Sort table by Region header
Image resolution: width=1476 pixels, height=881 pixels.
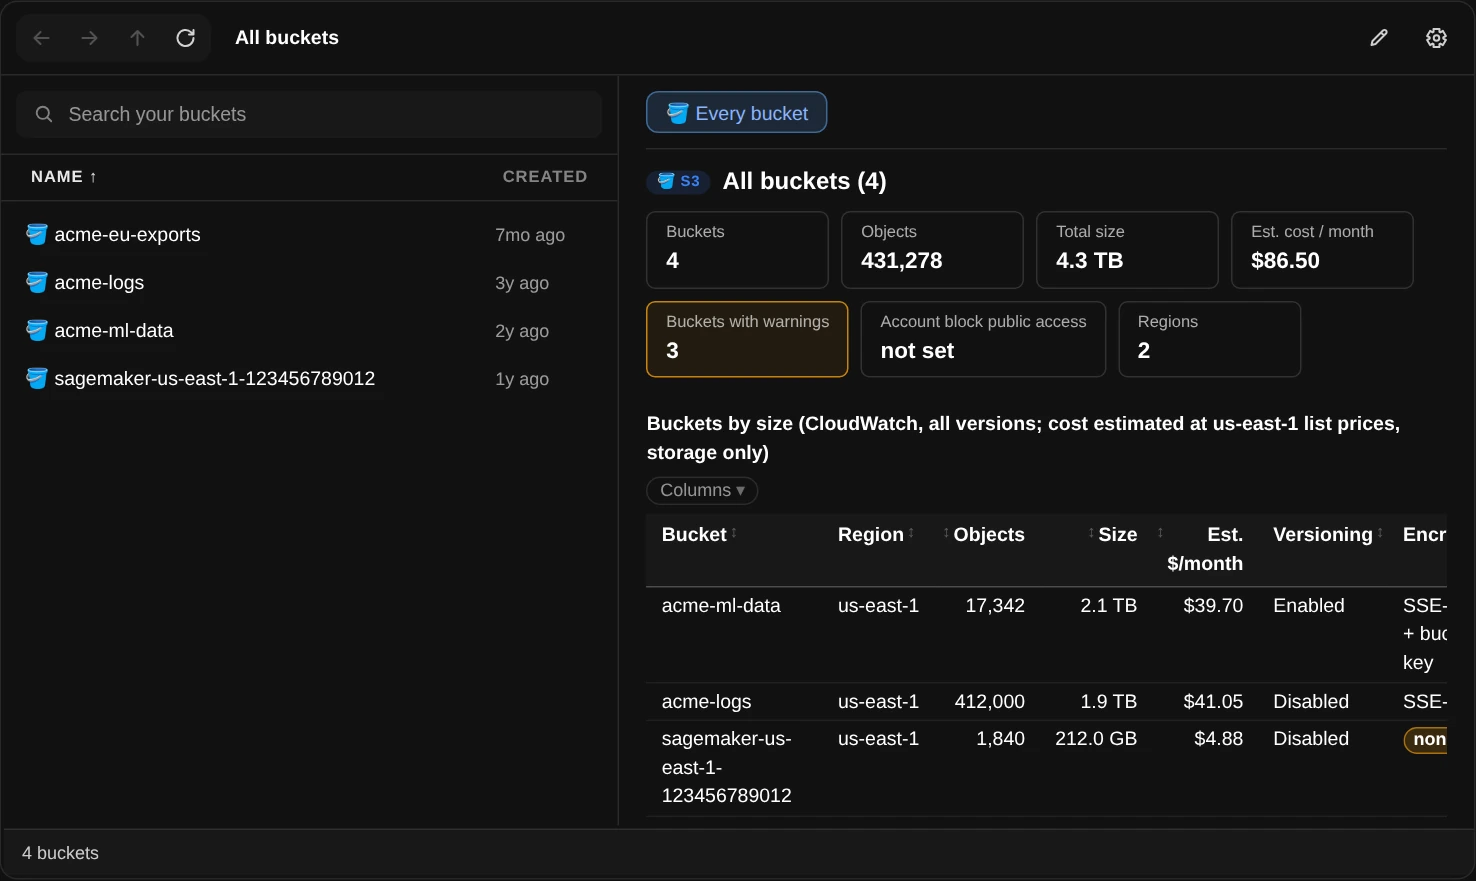876,534
